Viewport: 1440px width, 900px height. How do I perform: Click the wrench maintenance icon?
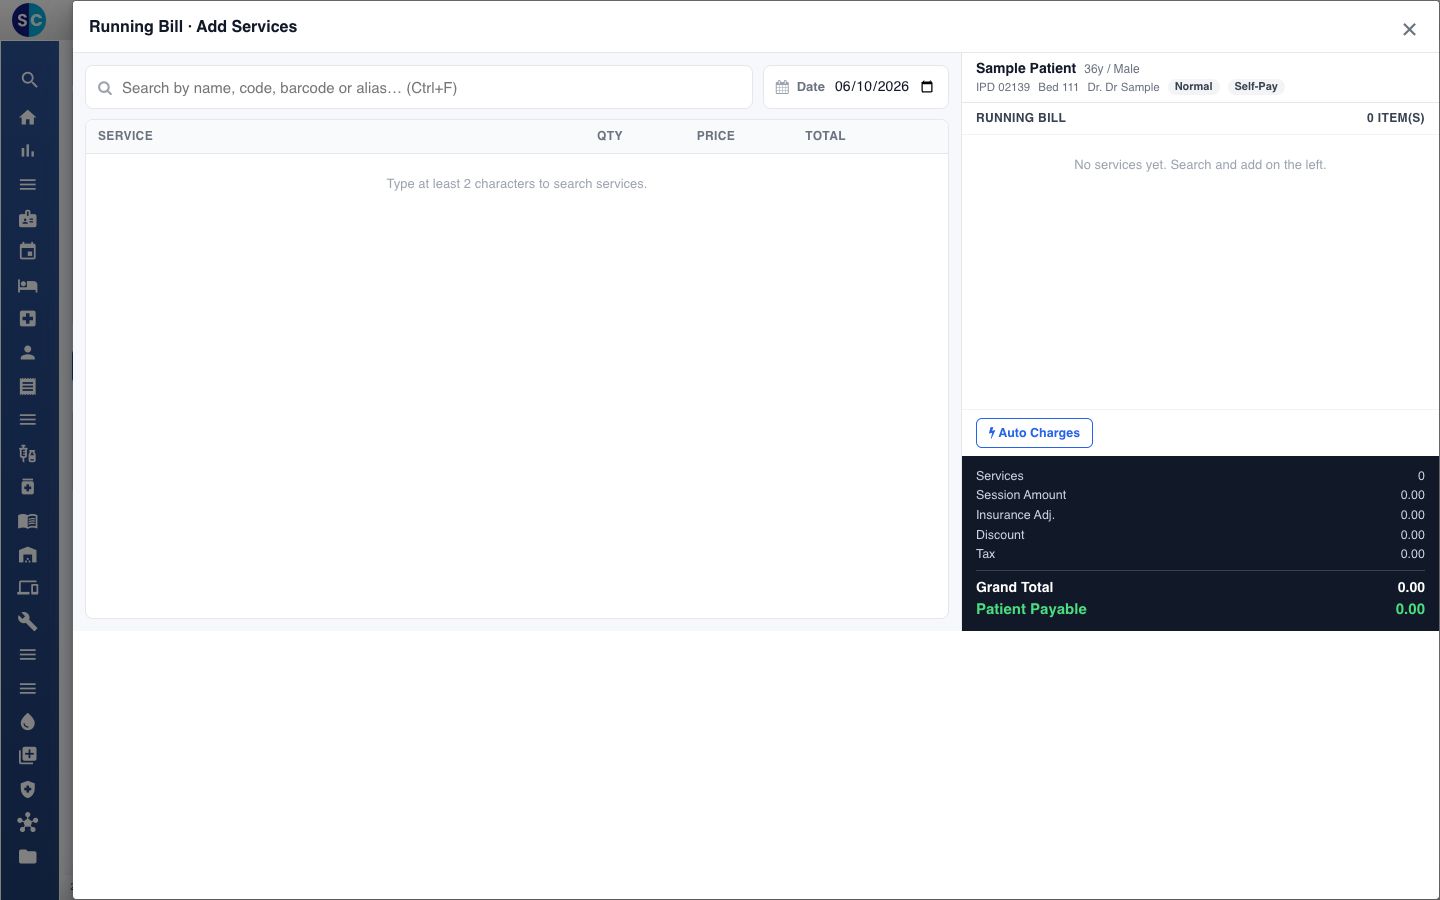(x=28, y=621)
